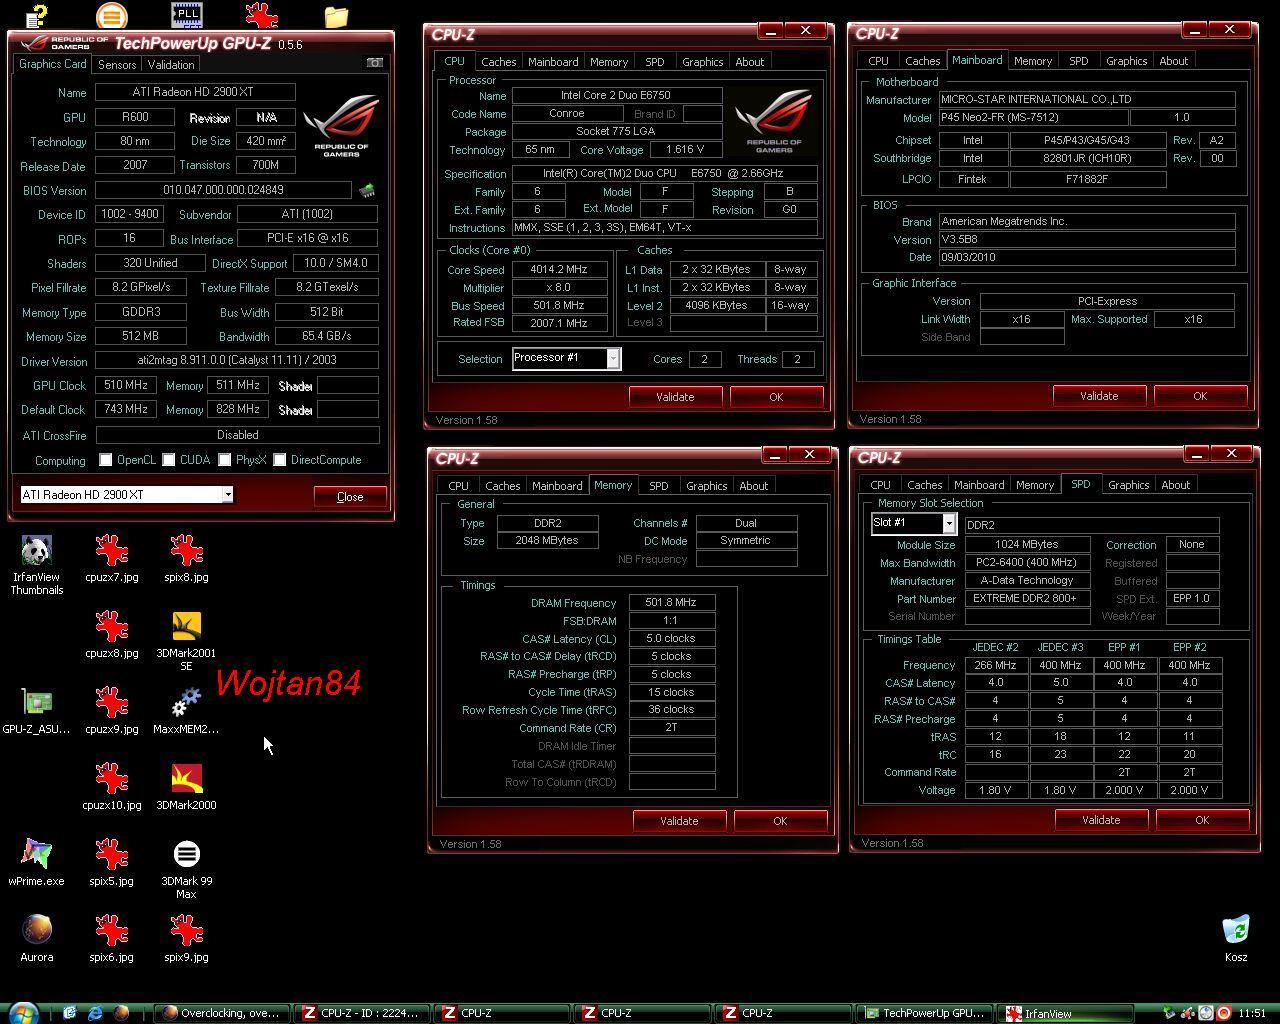
Task: Enable the DirectCompute checkbox in GPU-Z
Action: click(x=280, y=460)
